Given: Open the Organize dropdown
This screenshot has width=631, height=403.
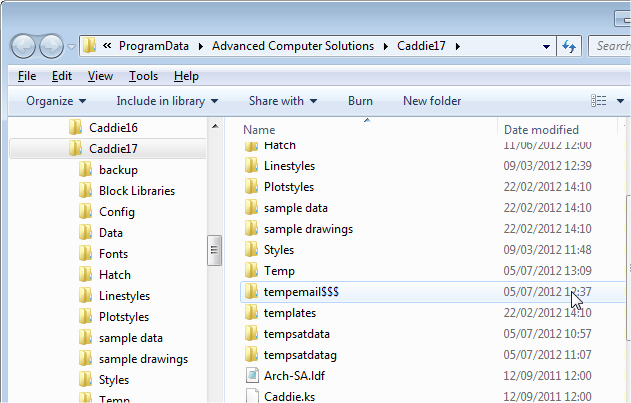Looking at the screenshot, I should pyautogui.click(x=56, y=101).
